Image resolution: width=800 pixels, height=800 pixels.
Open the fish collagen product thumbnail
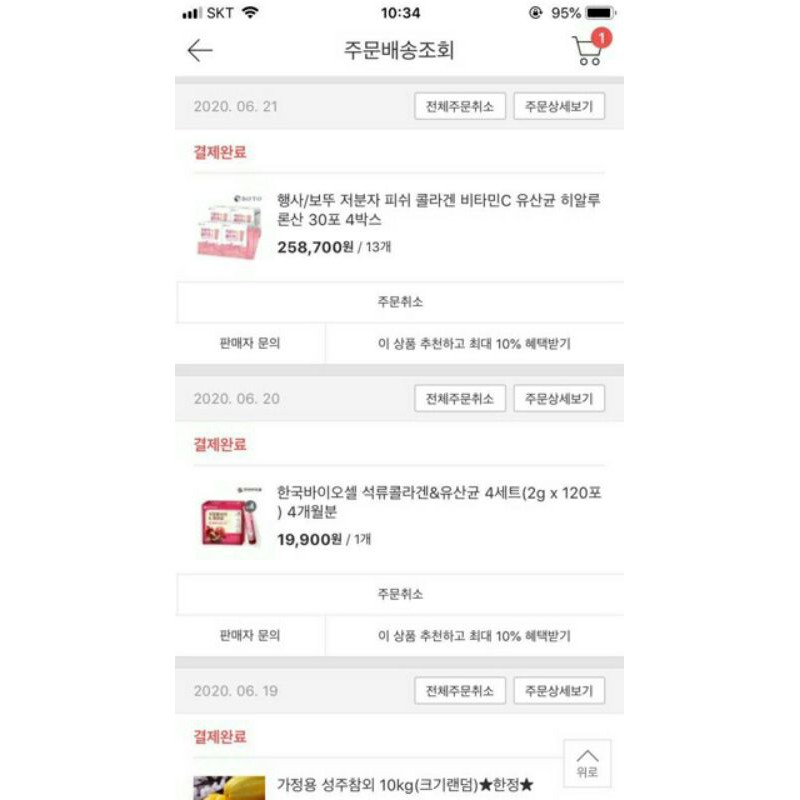(229, 226)
